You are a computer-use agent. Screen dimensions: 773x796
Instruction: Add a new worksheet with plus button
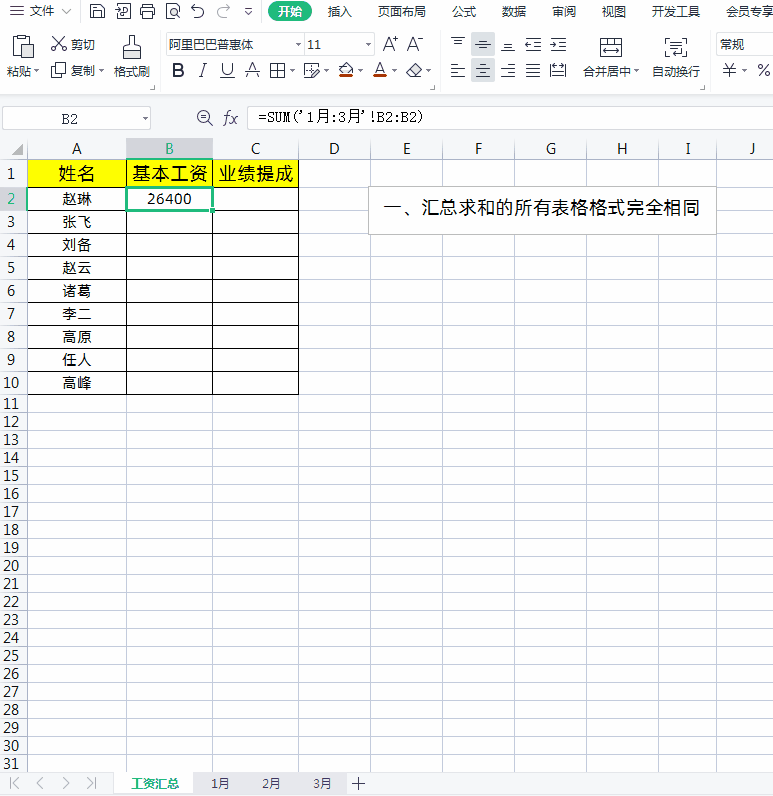[358, 783]
